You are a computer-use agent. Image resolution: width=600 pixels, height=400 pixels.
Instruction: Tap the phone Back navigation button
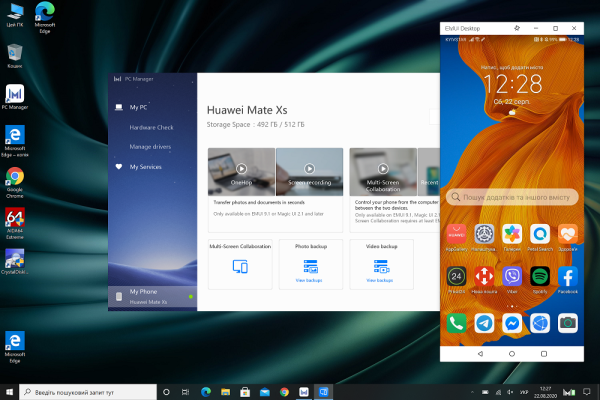coord(483,354)
